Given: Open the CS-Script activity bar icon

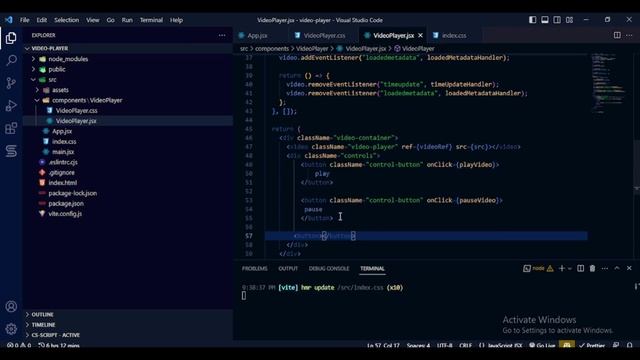Looking at the screenshot, I should click(x=11, y=151).
